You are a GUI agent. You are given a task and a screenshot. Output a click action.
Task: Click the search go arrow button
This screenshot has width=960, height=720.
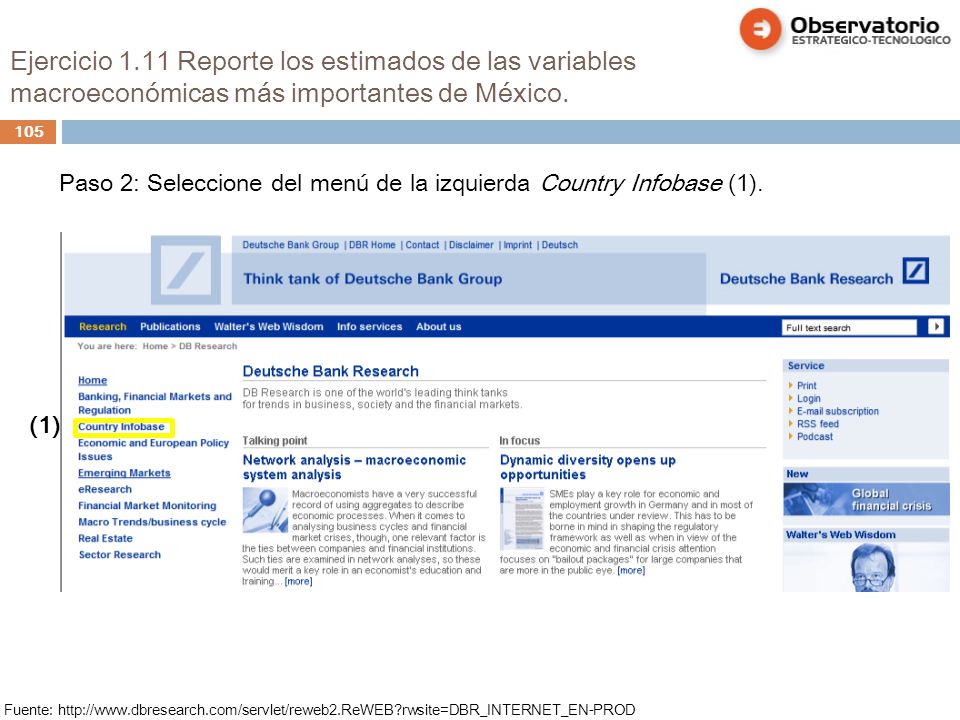pyautogui.click(x=936, y=327)
